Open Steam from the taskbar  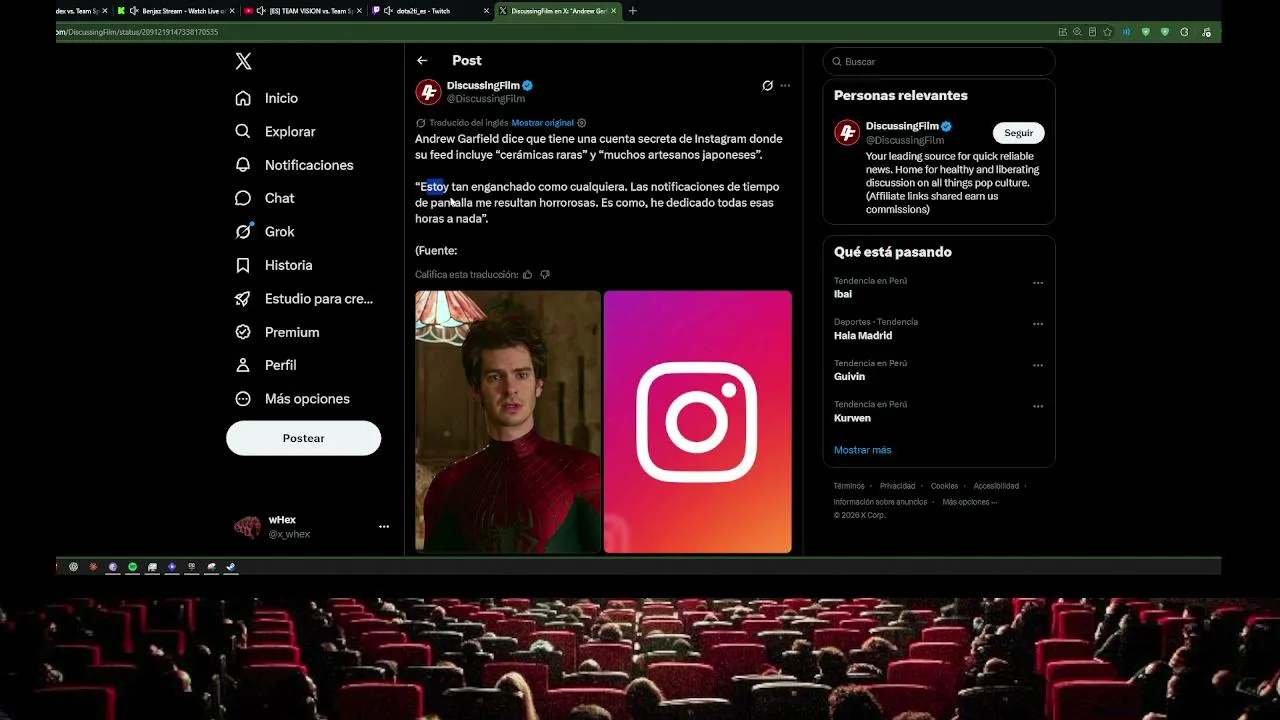230,567
